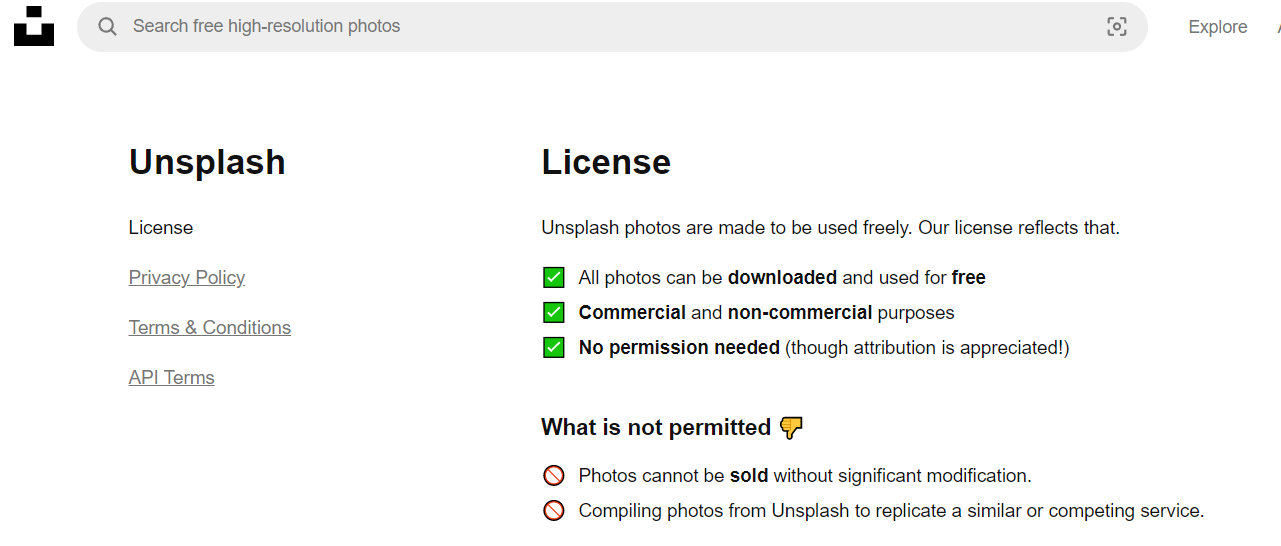Screen dimensions: 1281x546
Task: Open Terms & Conditions link
Action: tap(210, 328)
